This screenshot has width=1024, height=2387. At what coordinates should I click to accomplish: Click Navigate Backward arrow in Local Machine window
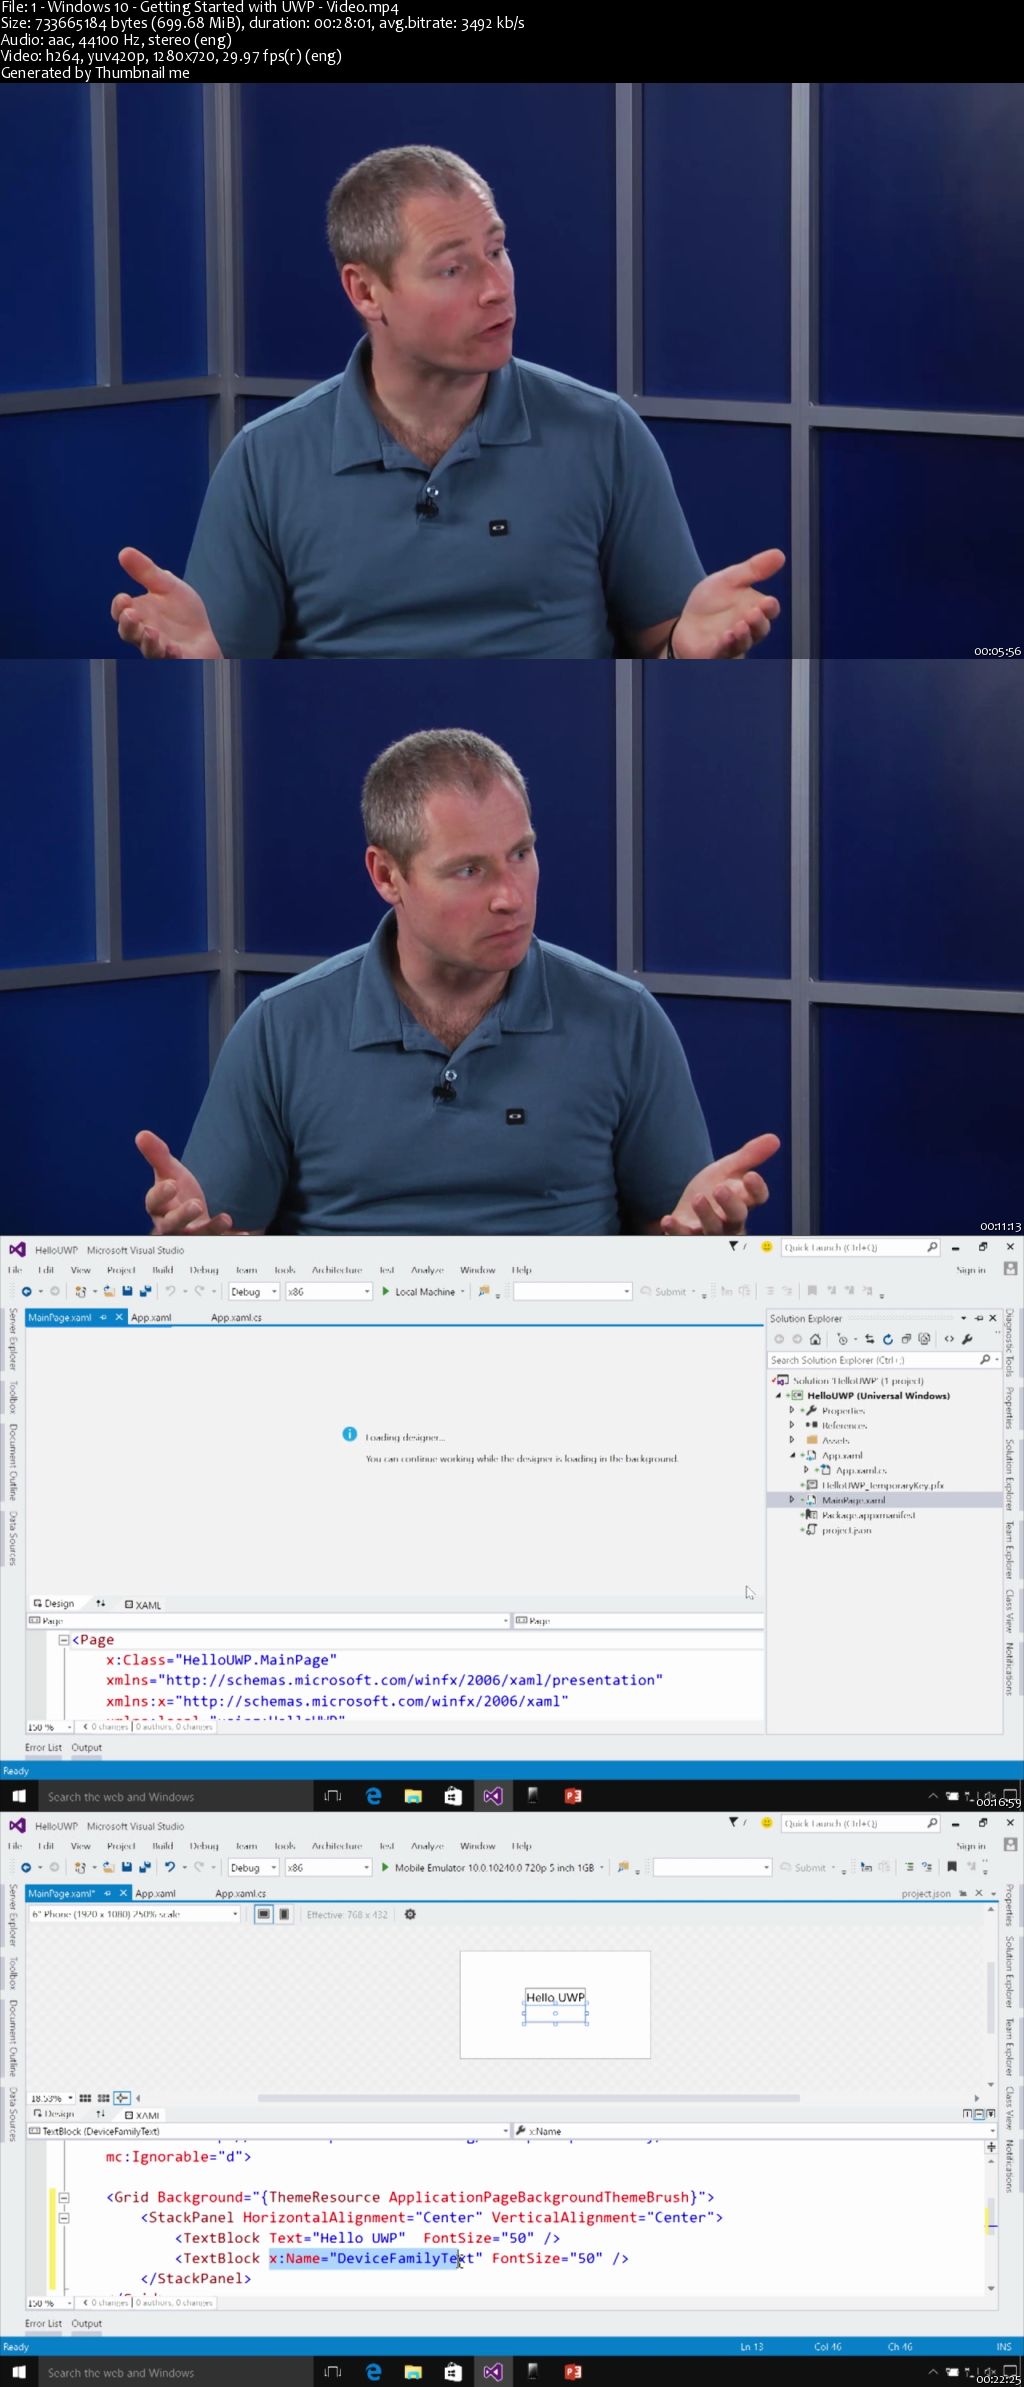27,1292
